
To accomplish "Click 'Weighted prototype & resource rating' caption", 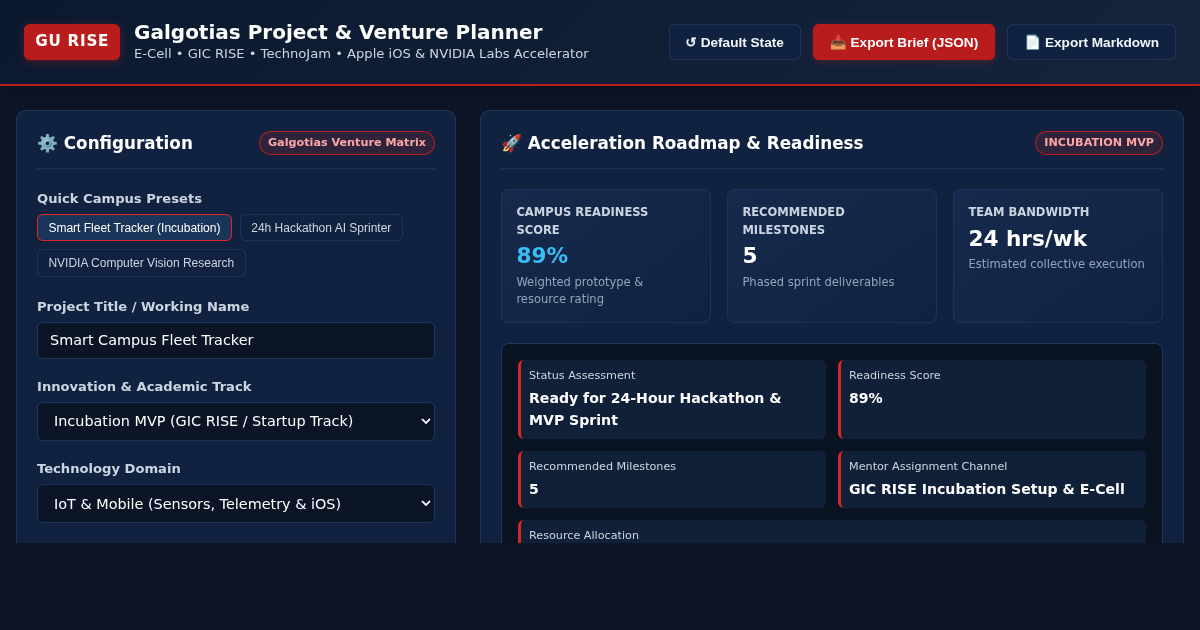I will tap(580, 290).
